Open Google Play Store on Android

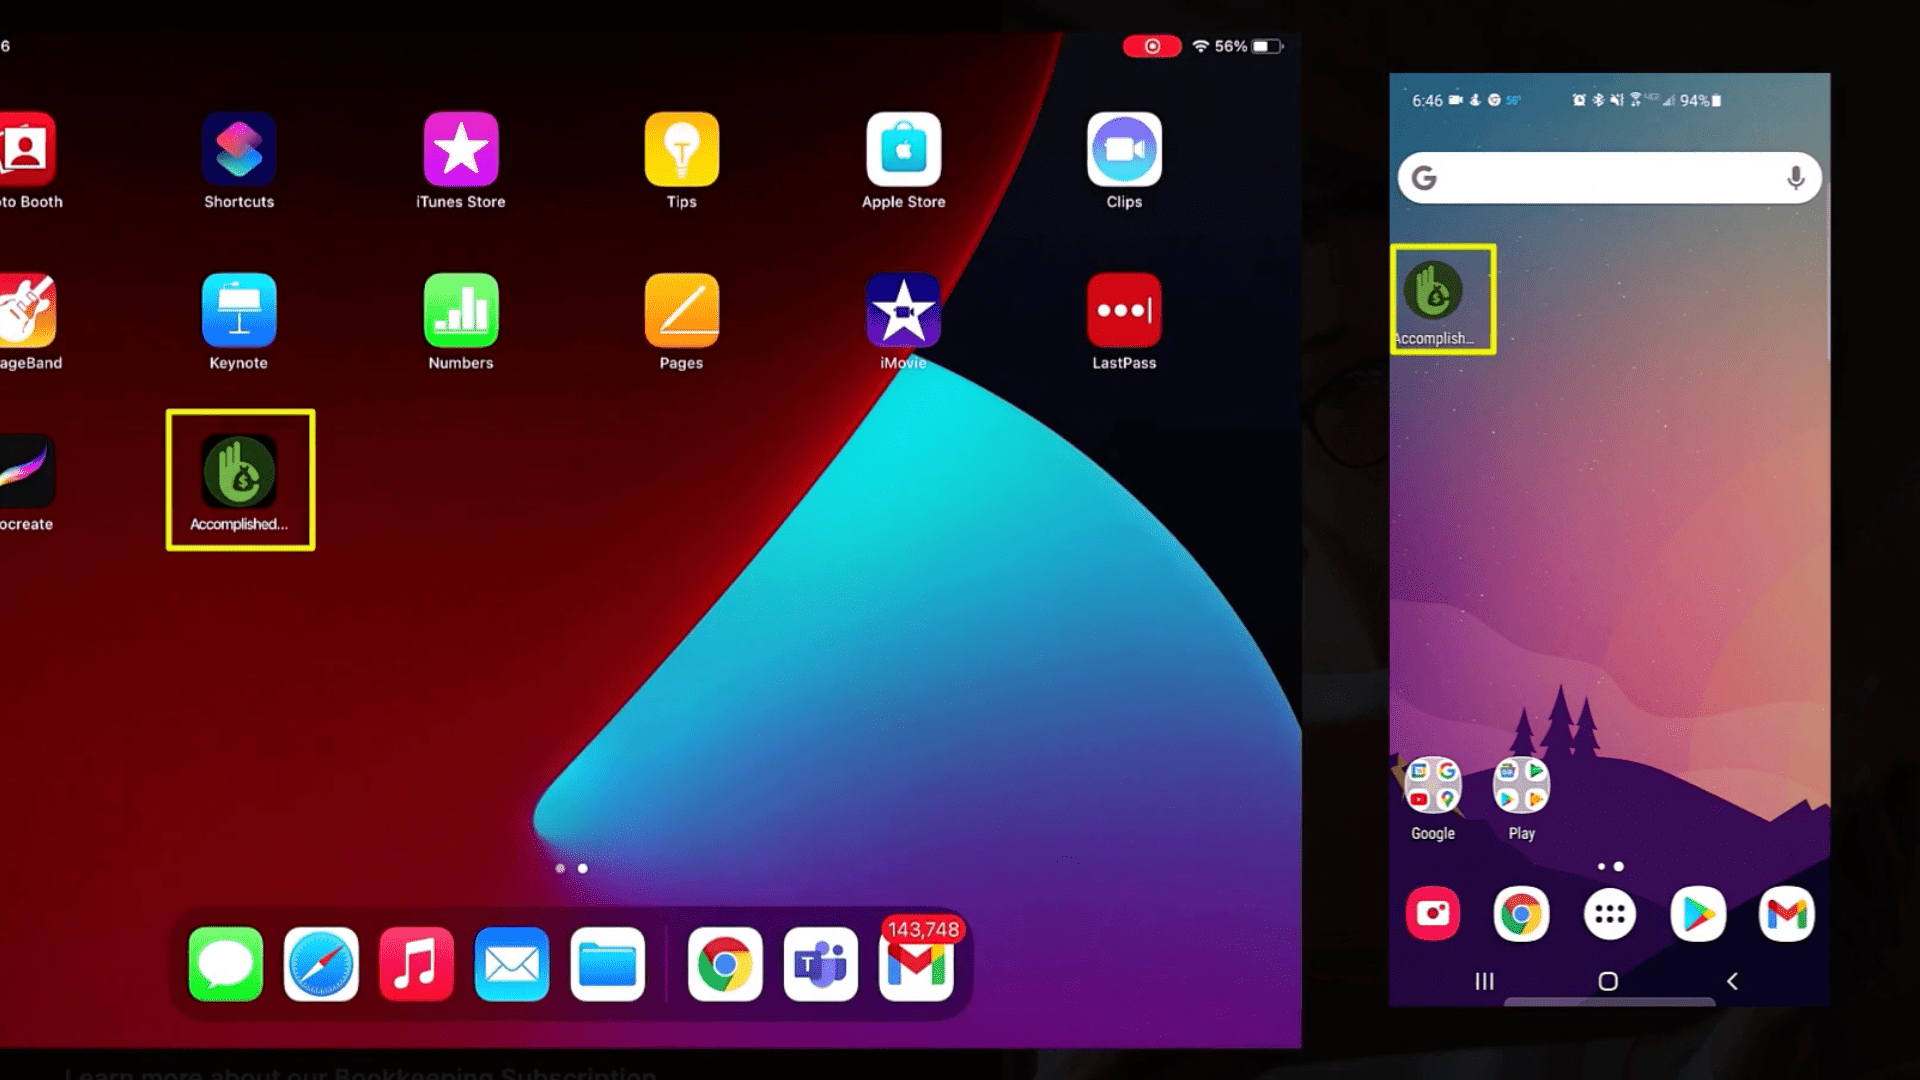click(x=1697, y=914)
